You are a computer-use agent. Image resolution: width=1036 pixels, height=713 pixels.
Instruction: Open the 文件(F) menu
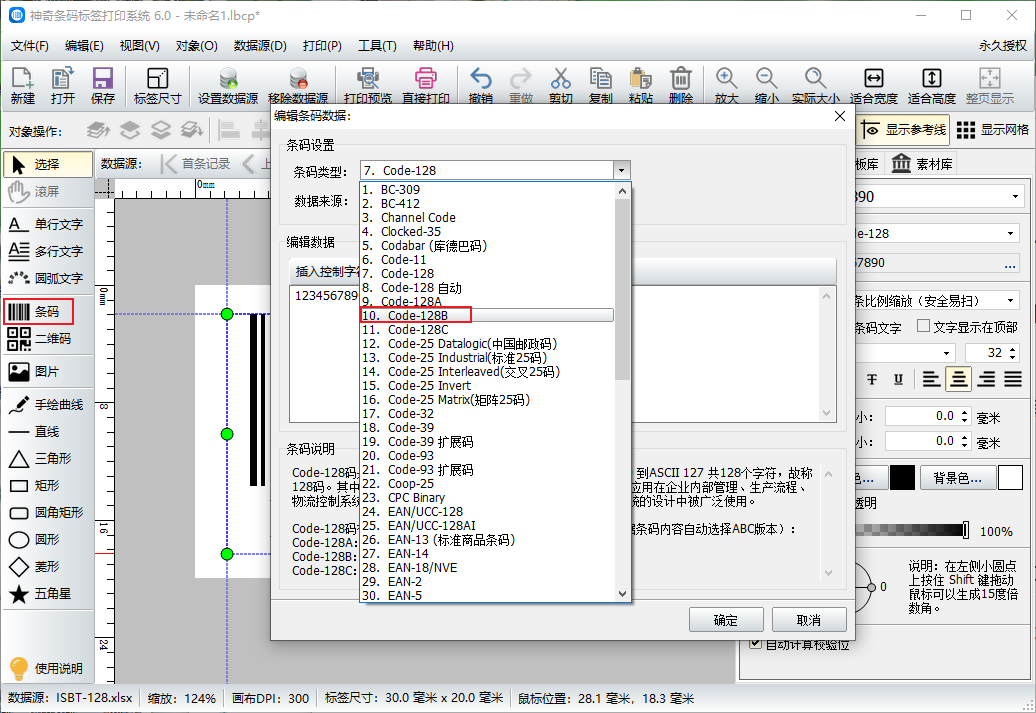click(x=30, y=46)
